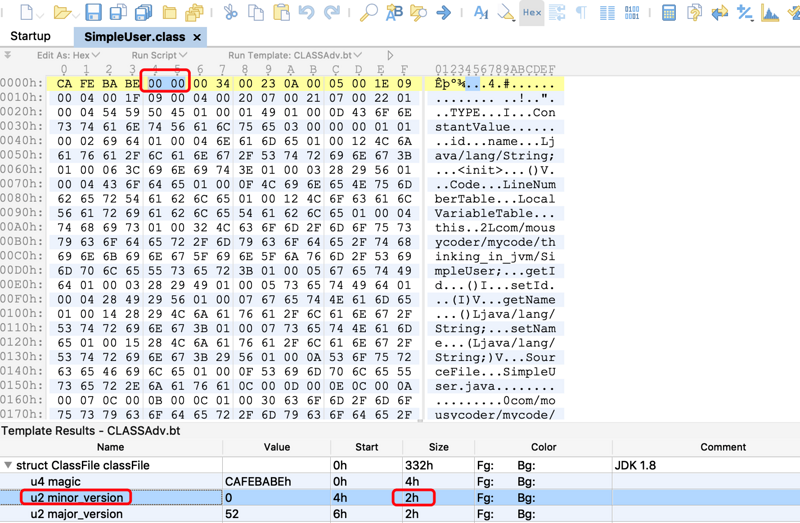This screenshot has width=800, height=523.
Task: Redo the last undone edit
Action: click(332, 12)
